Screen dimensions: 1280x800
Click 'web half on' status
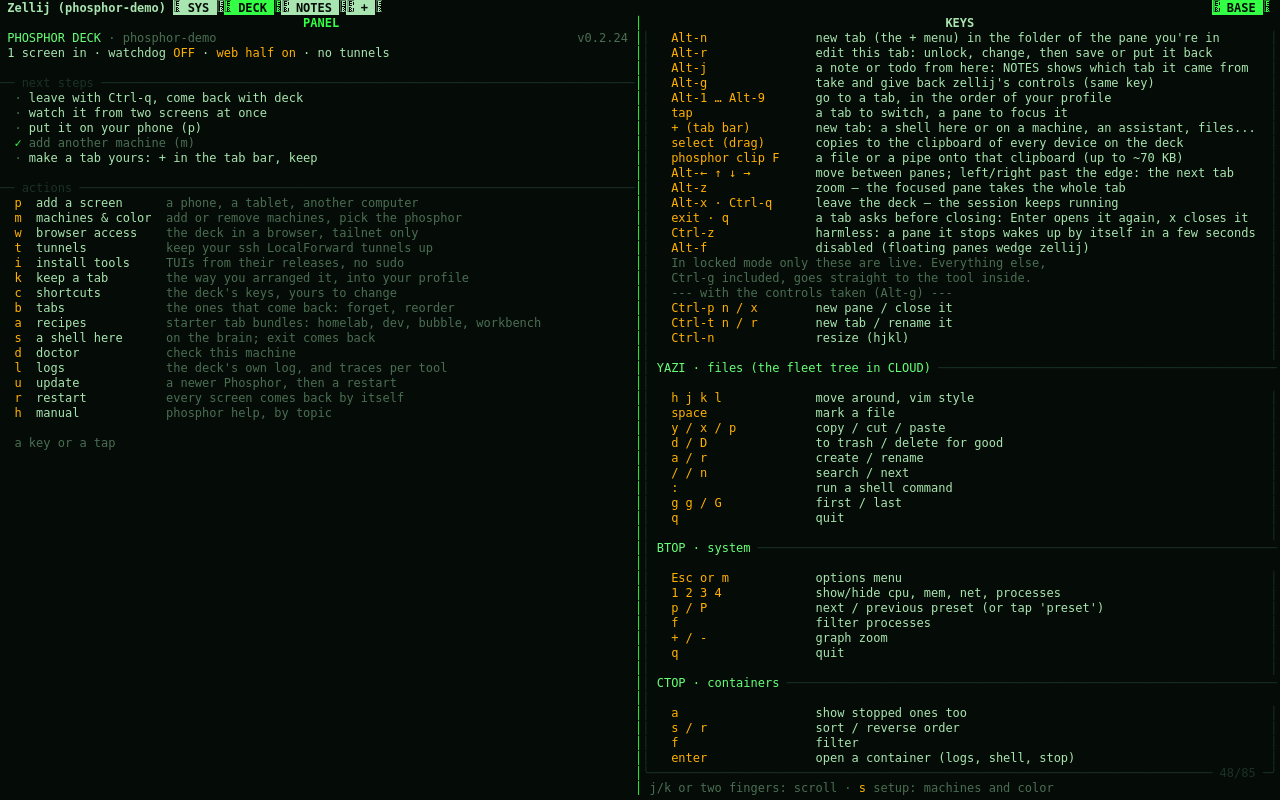coord(256,53)
